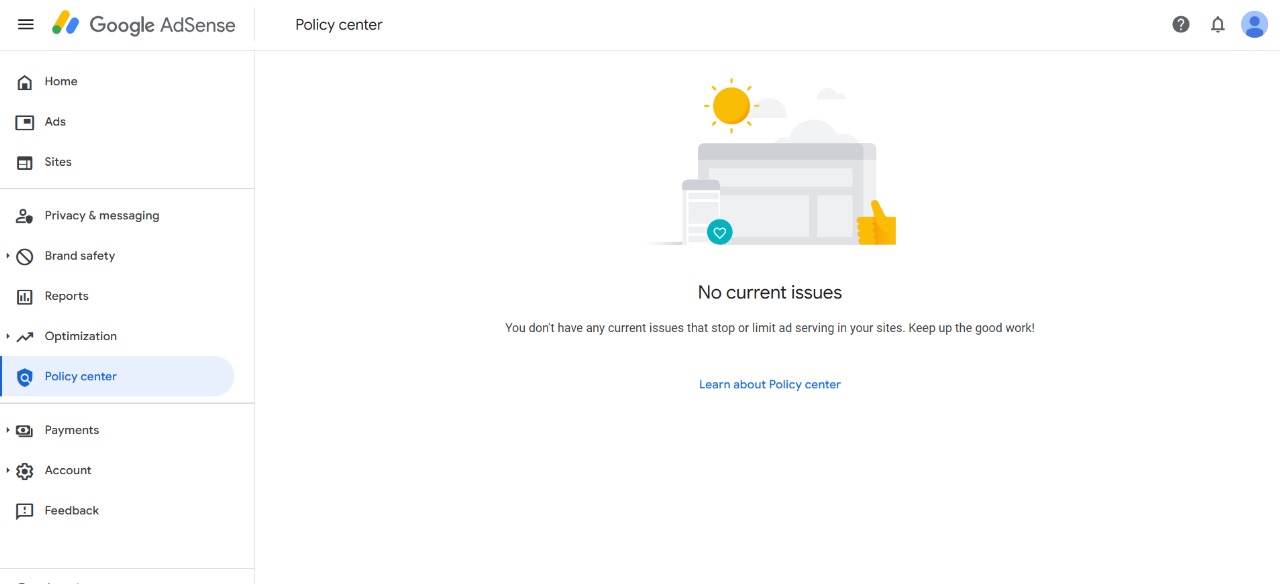This screenshot has width=1280, height=584.
Task: Open the user account avatar
Action: (x=1254, y=24)
